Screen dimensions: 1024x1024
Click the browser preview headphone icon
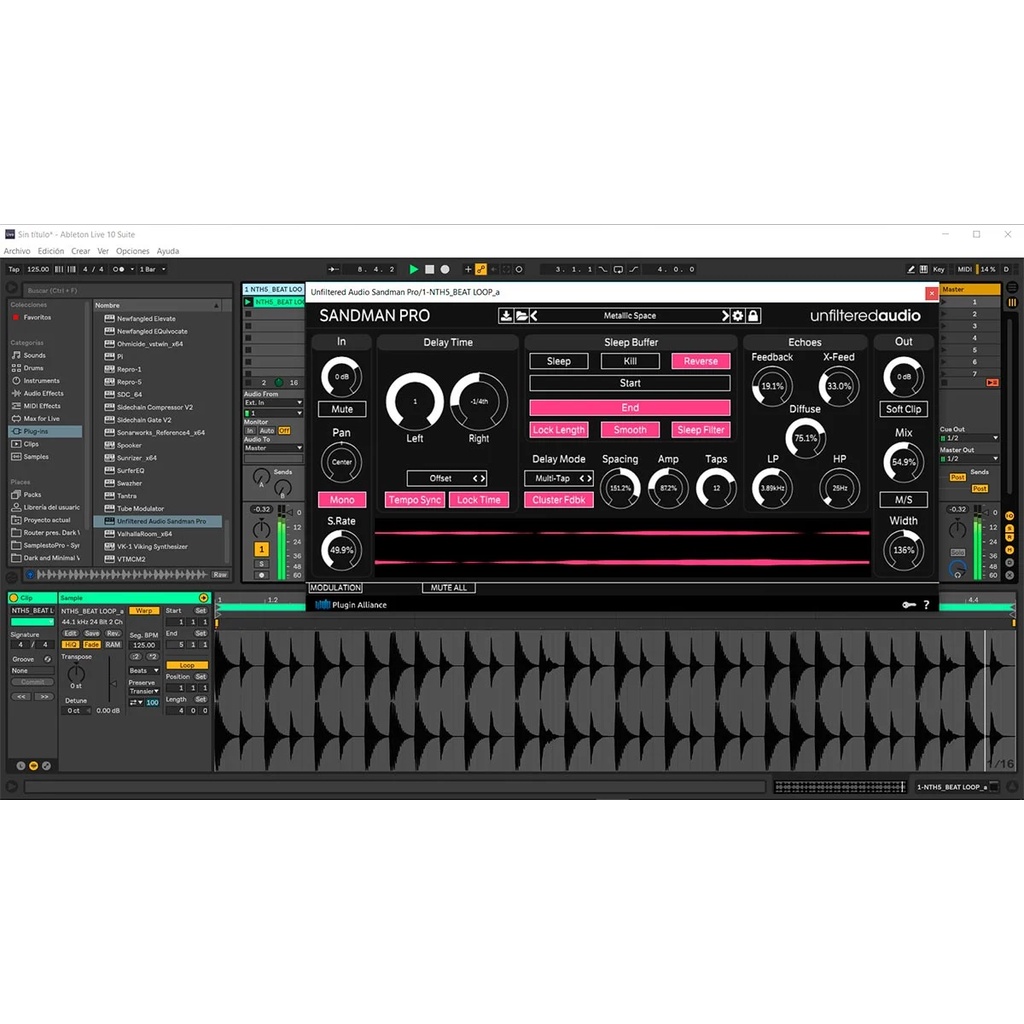(x=29, y=575)
